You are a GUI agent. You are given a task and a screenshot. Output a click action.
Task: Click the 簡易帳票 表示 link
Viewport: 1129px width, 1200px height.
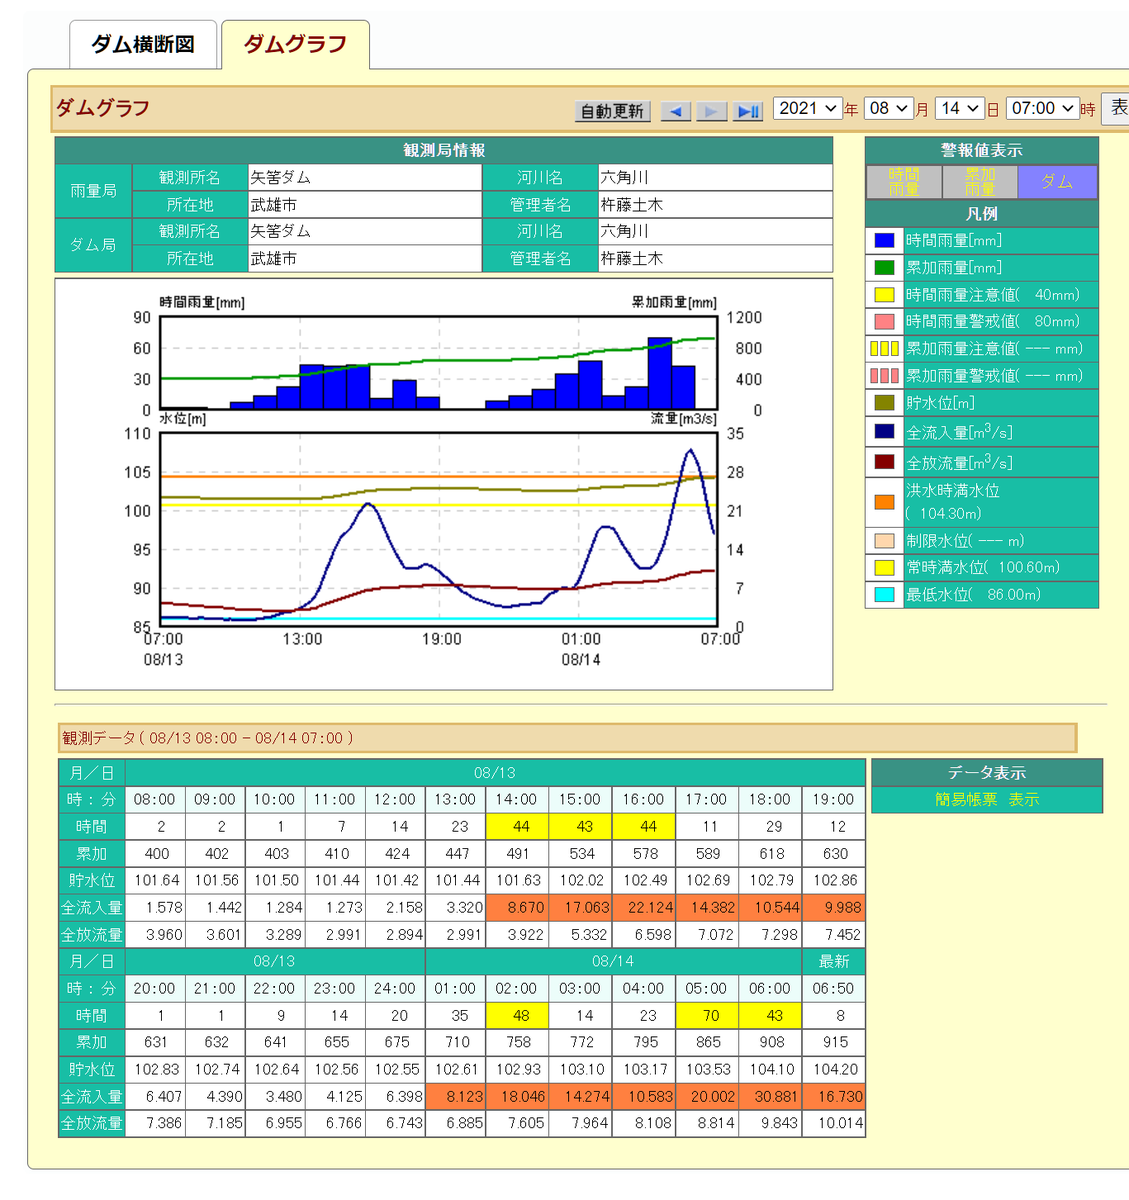(987, 800)
